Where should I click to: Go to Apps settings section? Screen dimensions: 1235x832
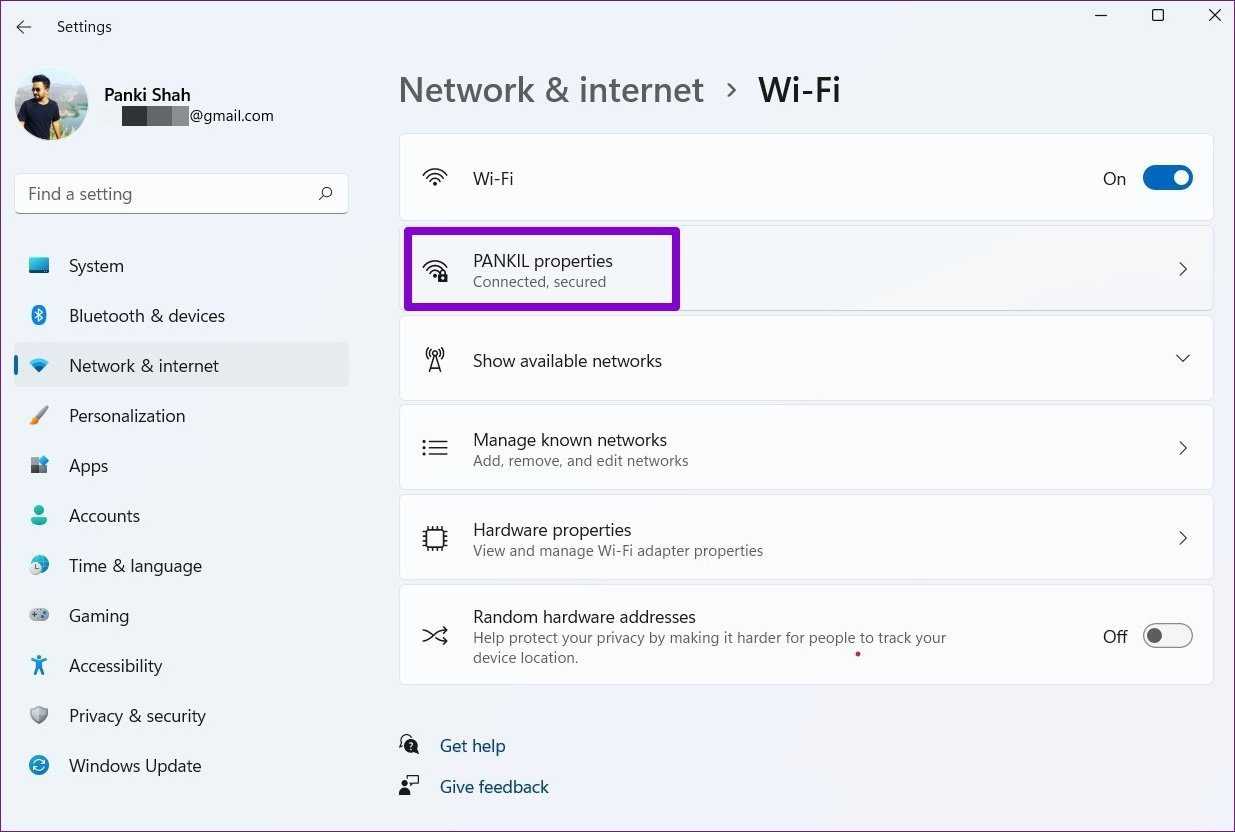(x=88, y=466)
